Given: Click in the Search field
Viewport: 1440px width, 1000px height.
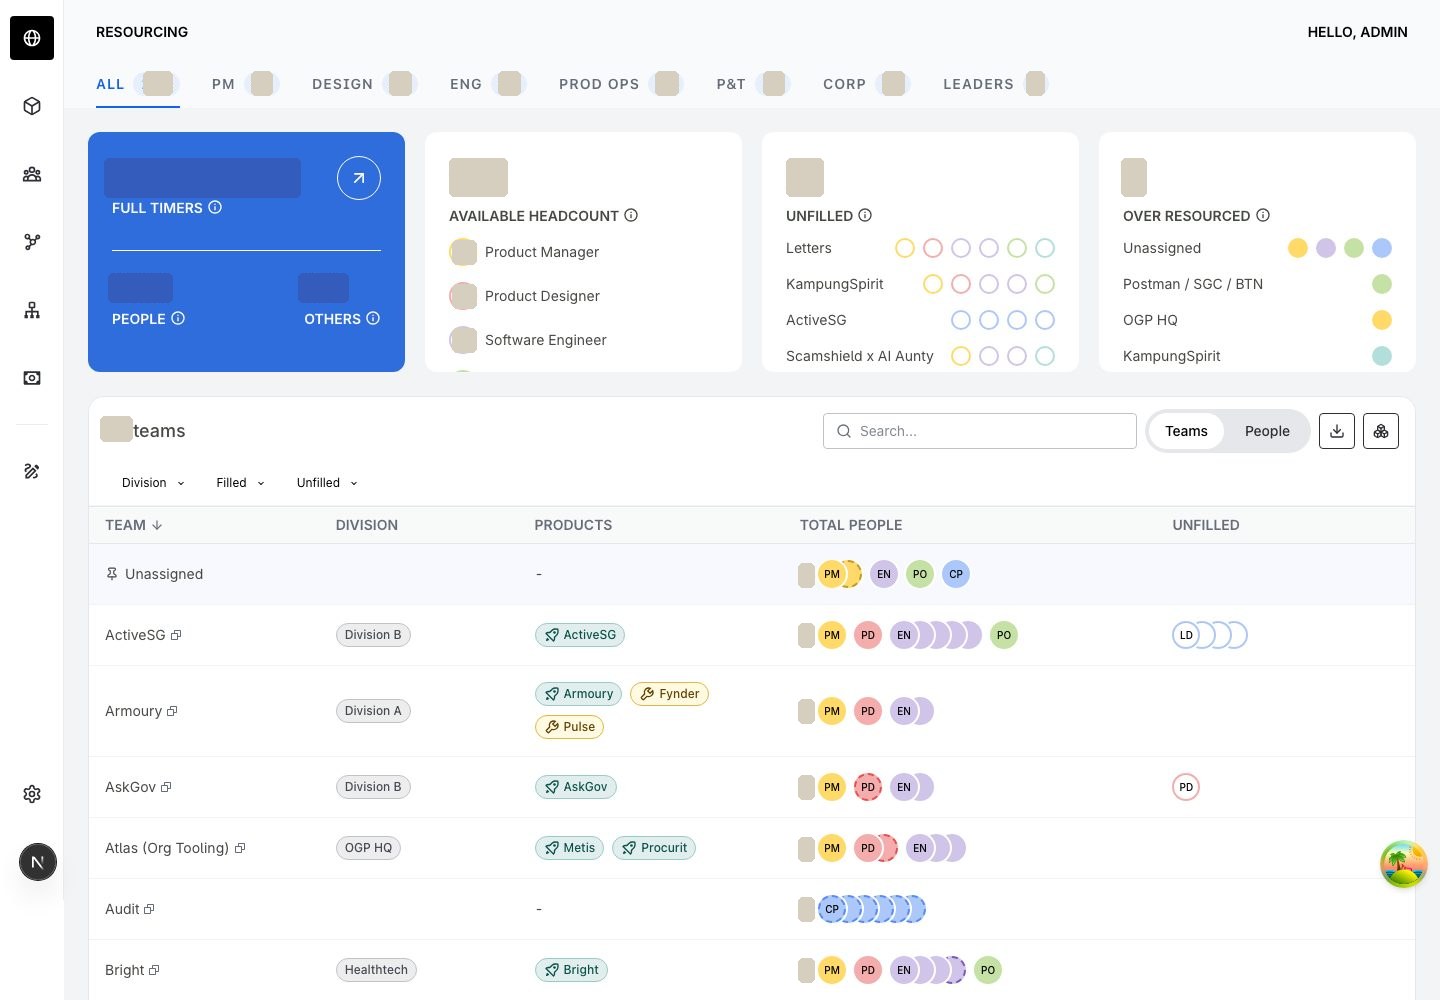Looking at the screenshot, I should [980, 431].
